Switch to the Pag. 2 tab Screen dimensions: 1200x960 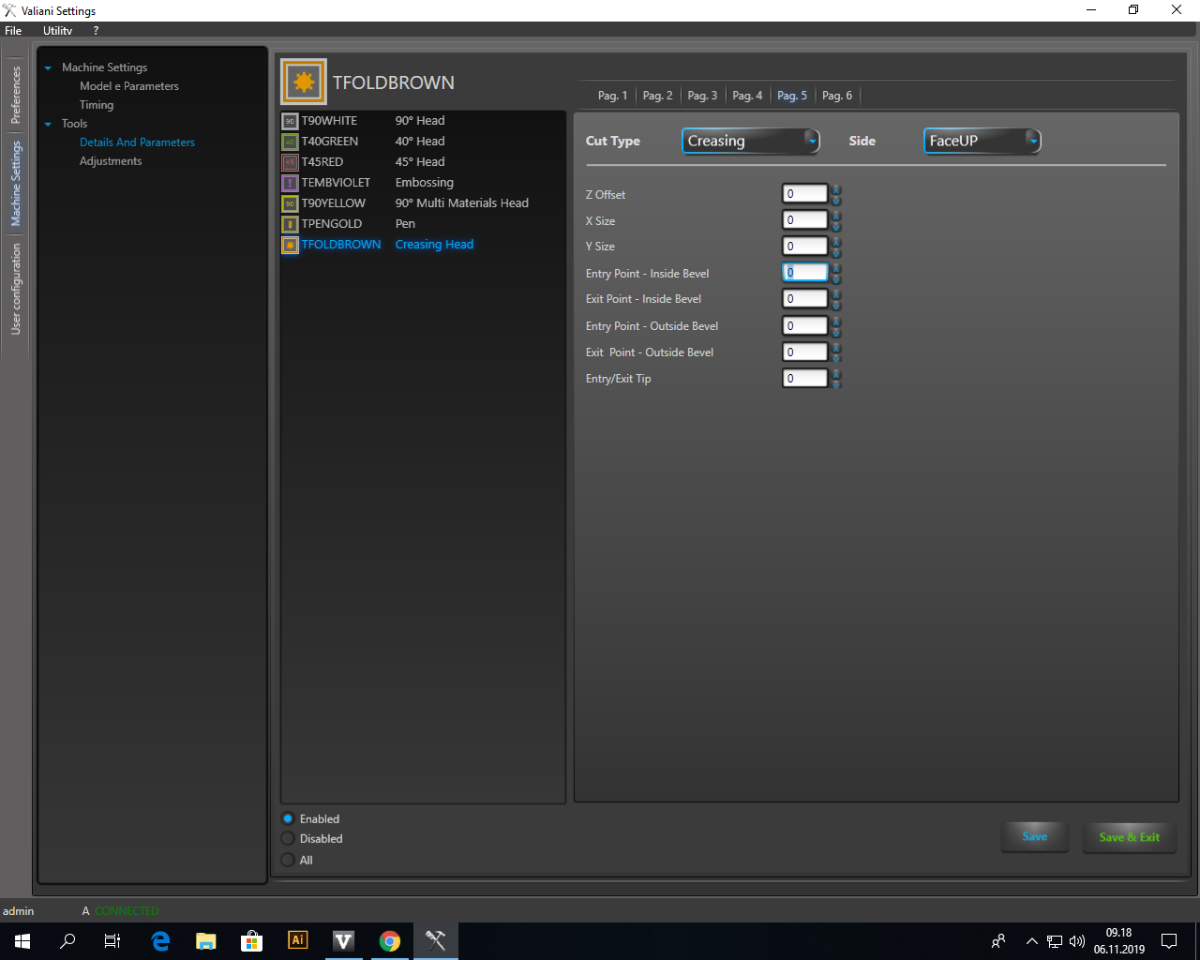pos(658,96)
